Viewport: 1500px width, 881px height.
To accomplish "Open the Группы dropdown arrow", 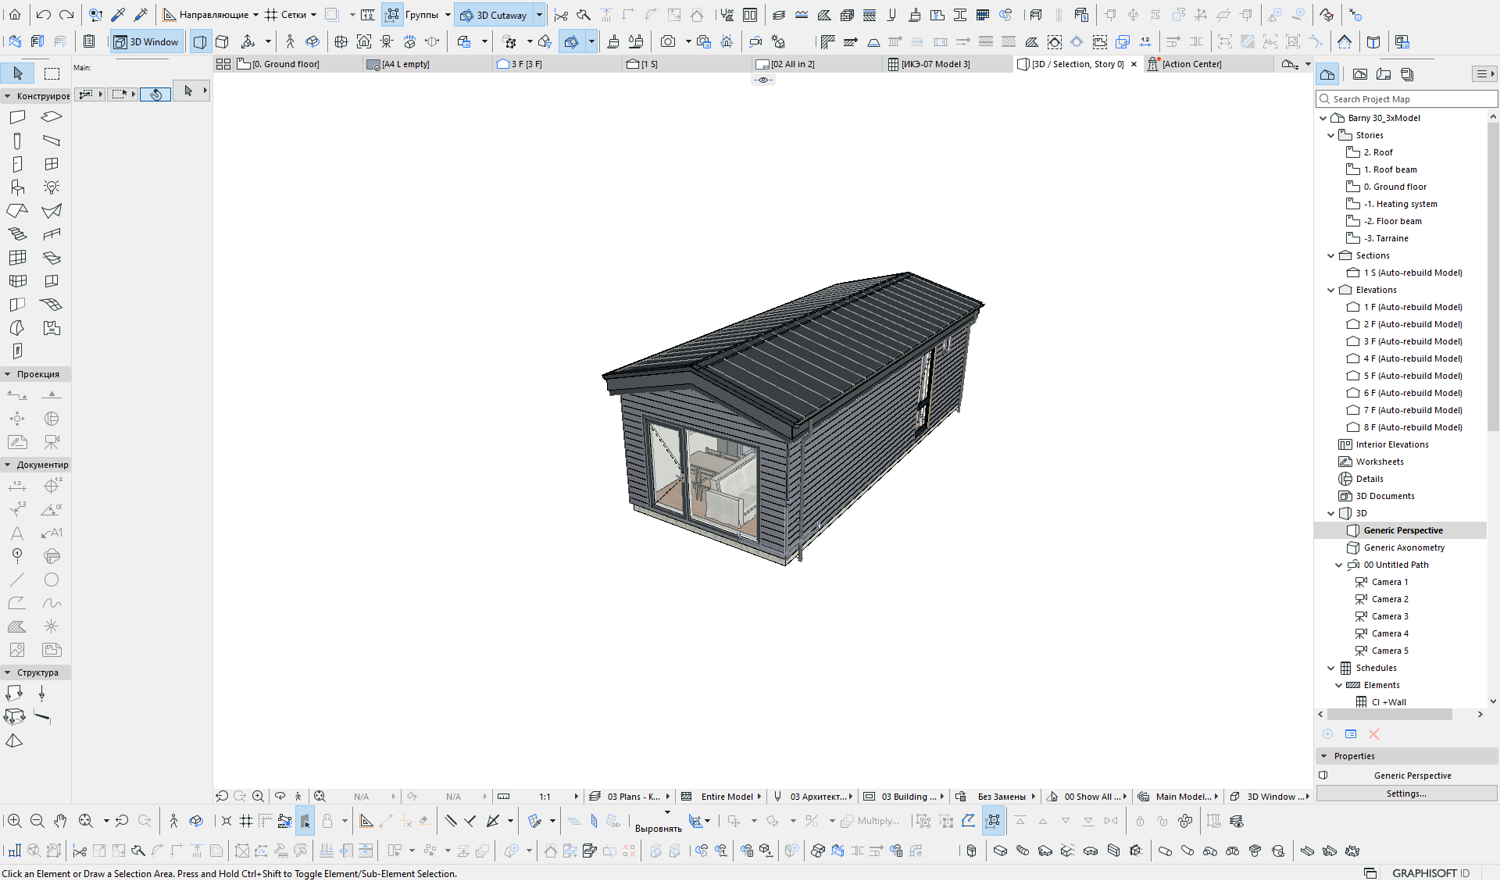I will coord(448,15).
